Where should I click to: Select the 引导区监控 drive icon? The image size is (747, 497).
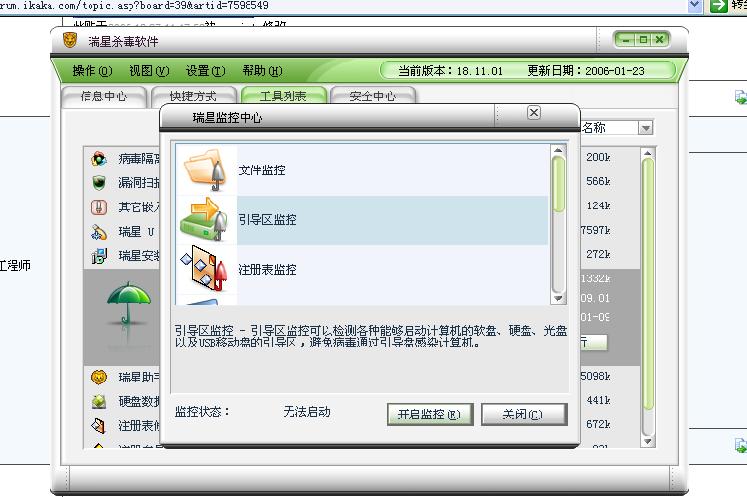tap(205, 220)
